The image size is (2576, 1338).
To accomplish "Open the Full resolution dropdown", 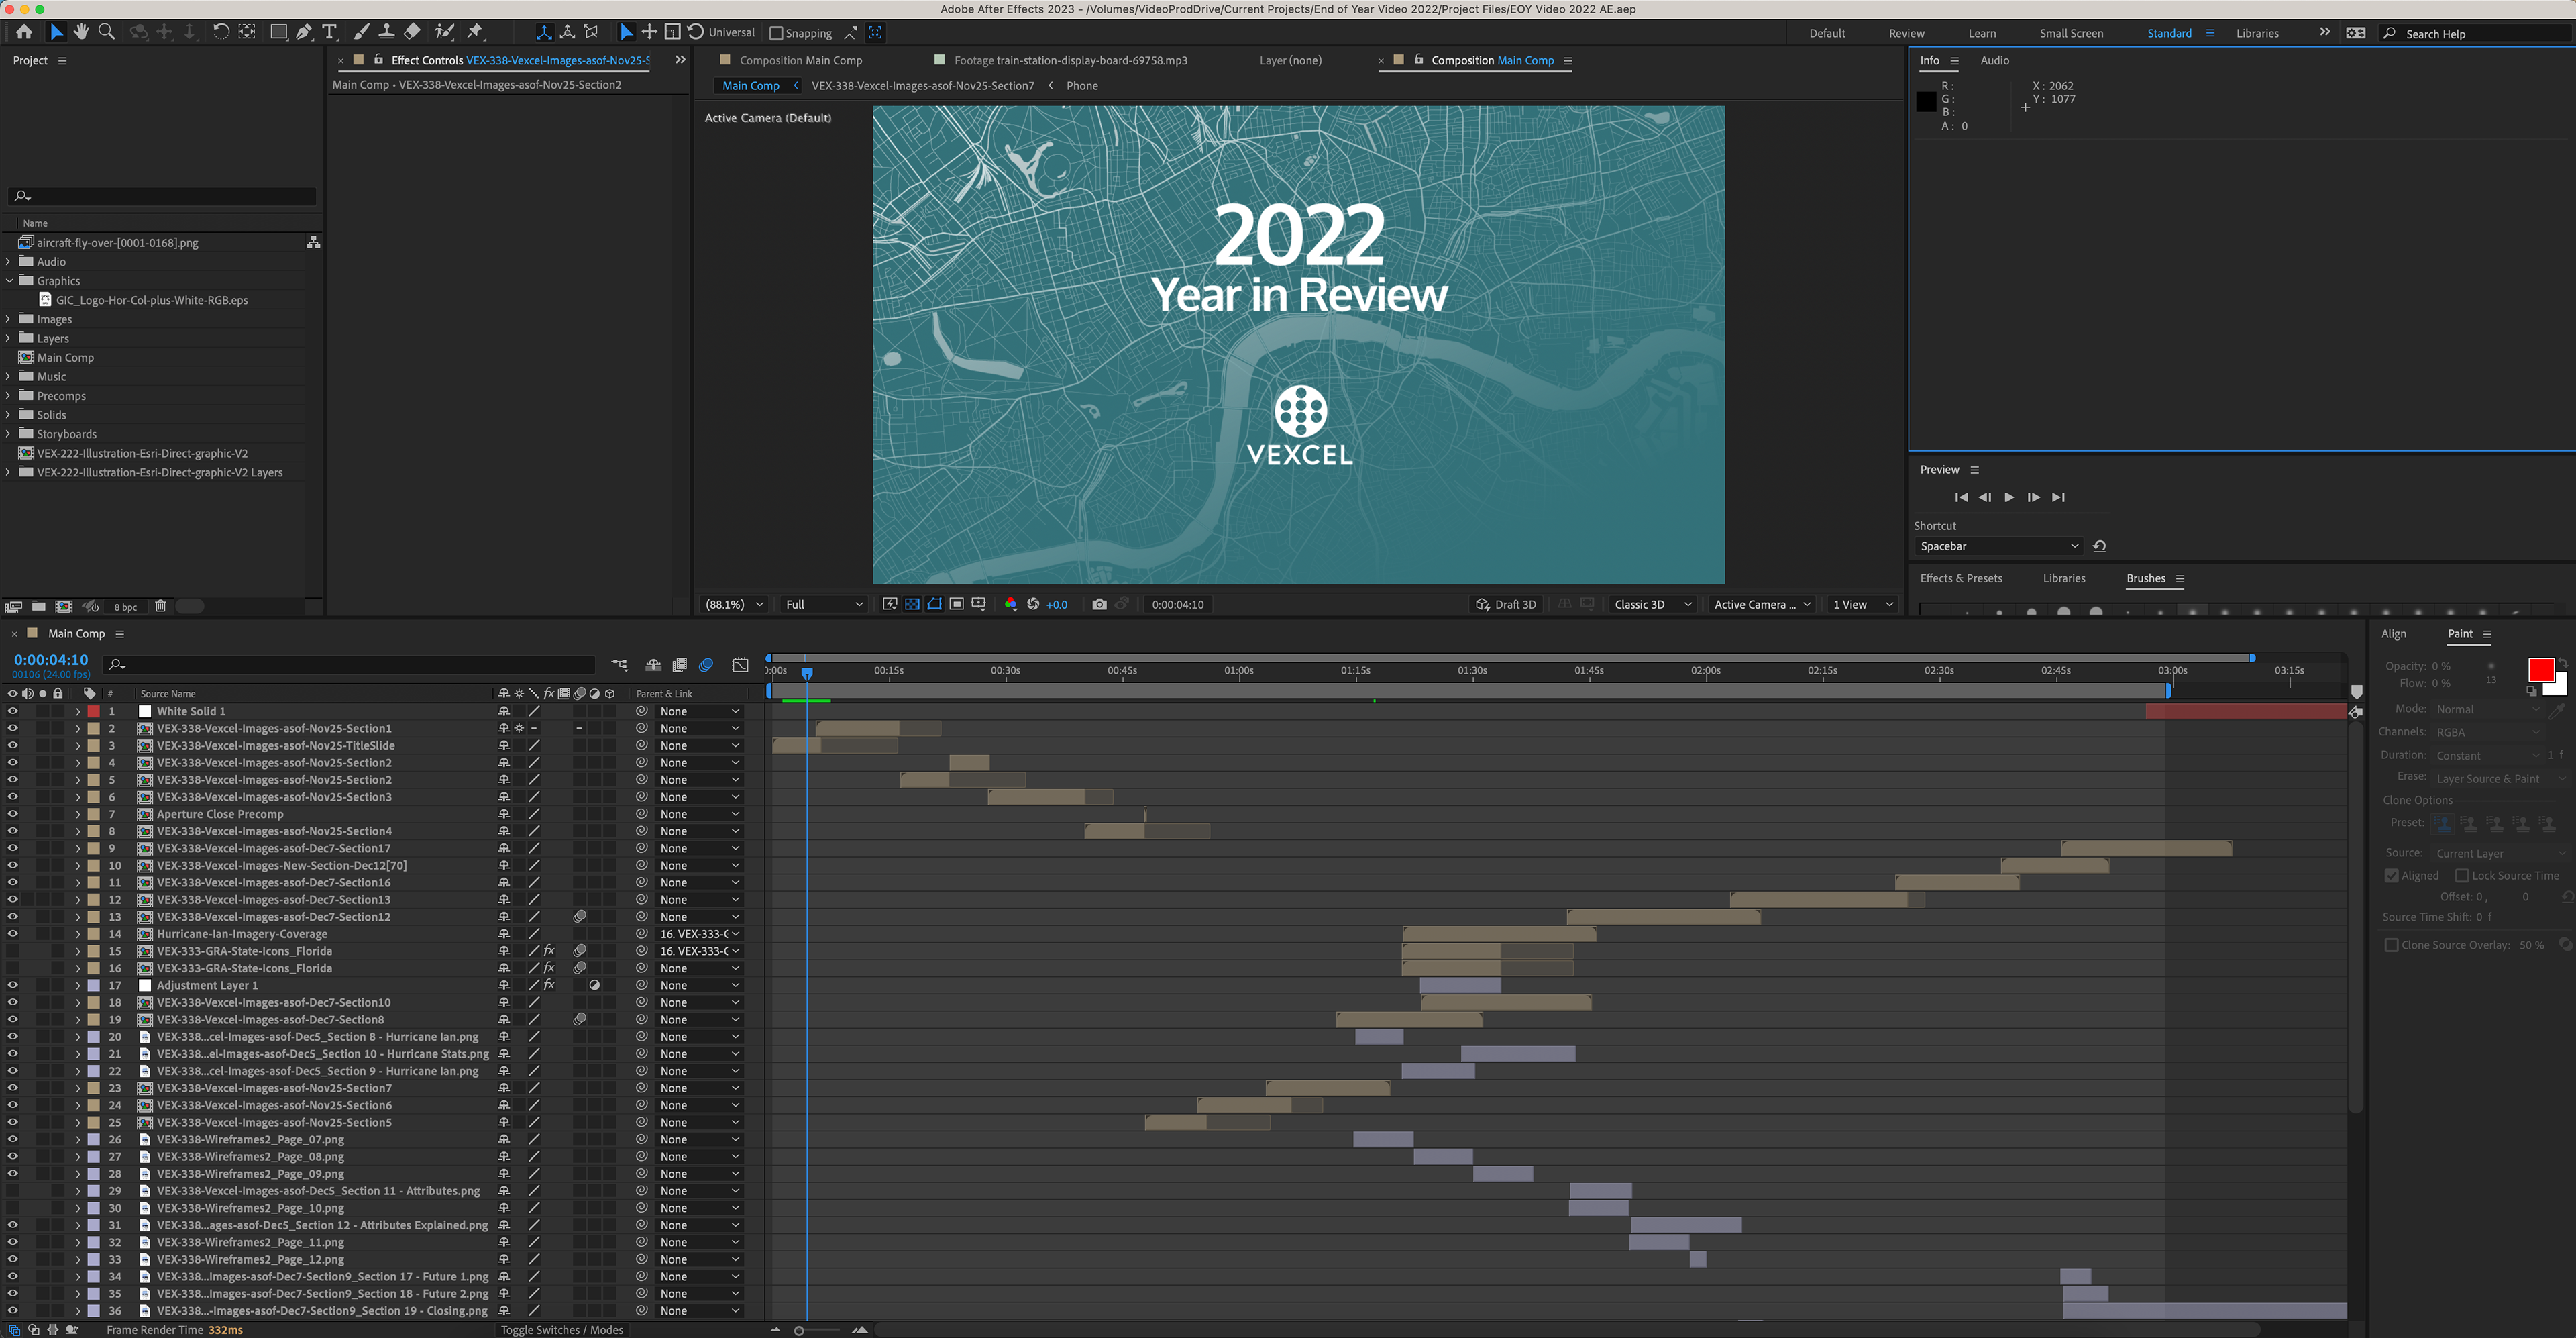I will click(823, 604).
